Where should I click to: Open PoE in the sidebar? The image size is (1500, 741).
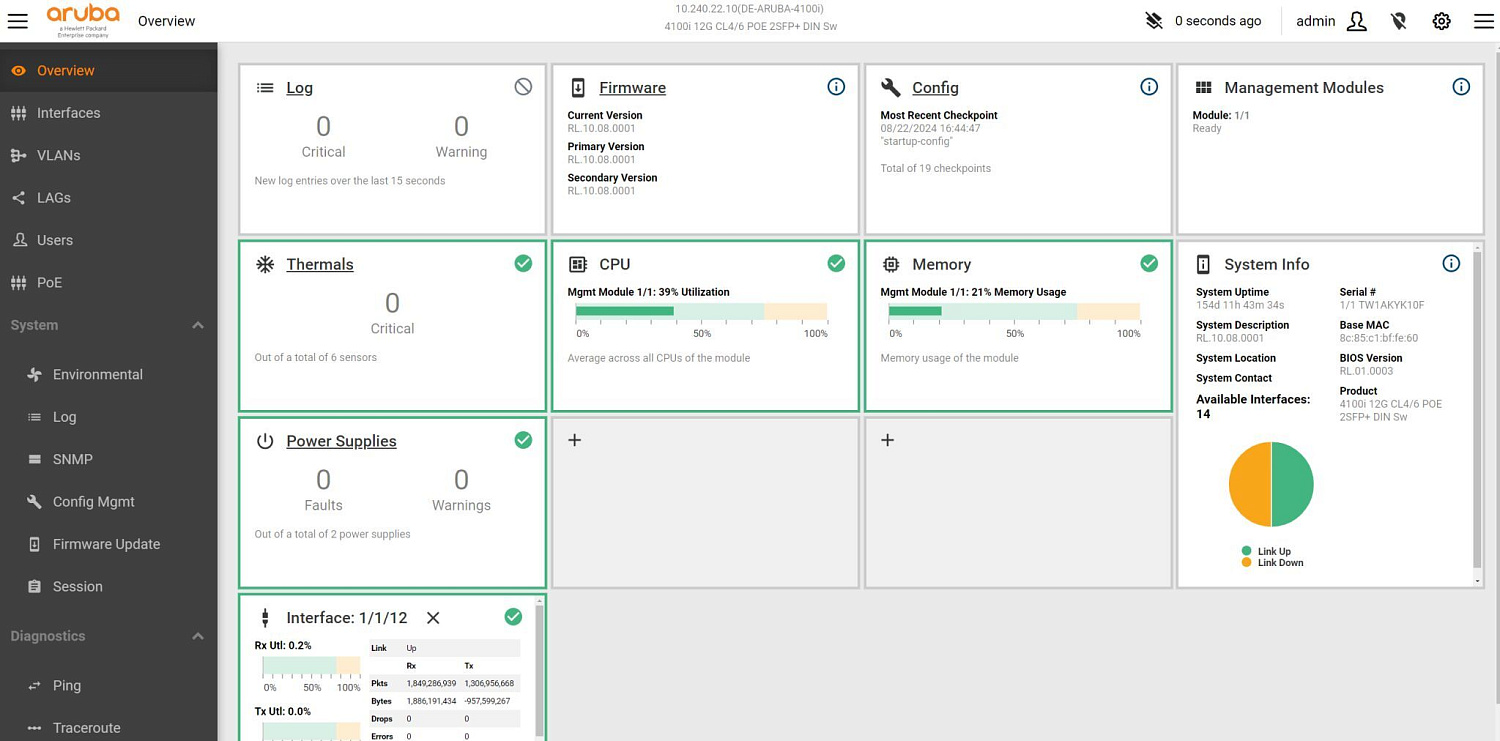[108, 282]
